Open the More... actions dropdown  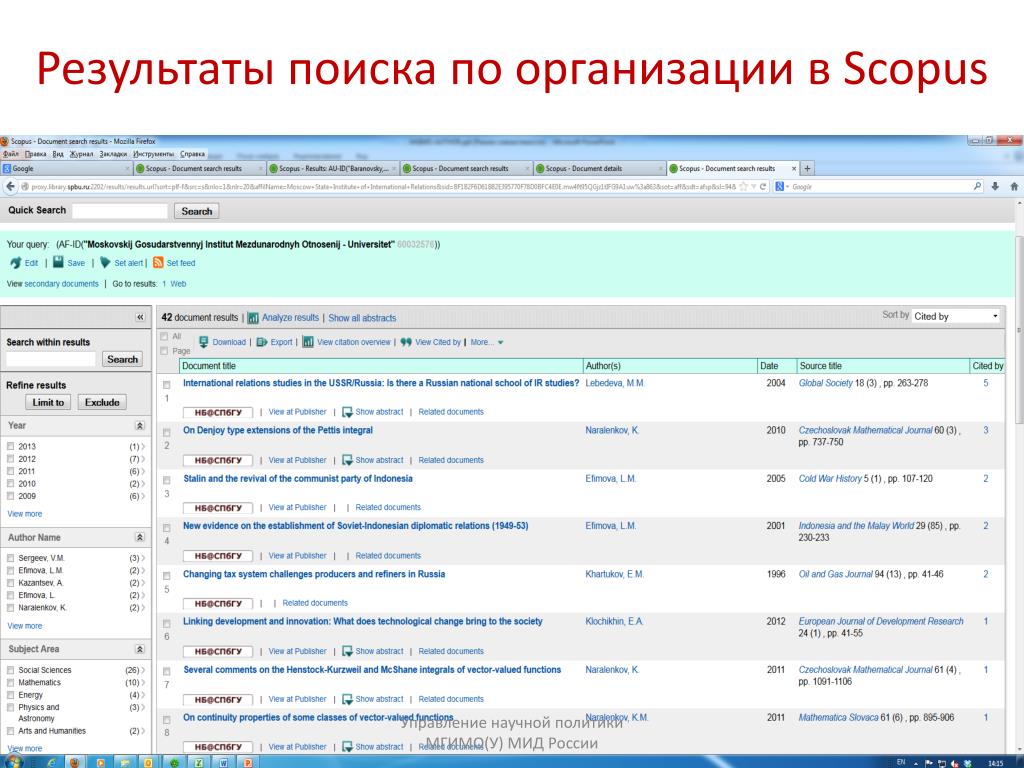click(487, 342)
